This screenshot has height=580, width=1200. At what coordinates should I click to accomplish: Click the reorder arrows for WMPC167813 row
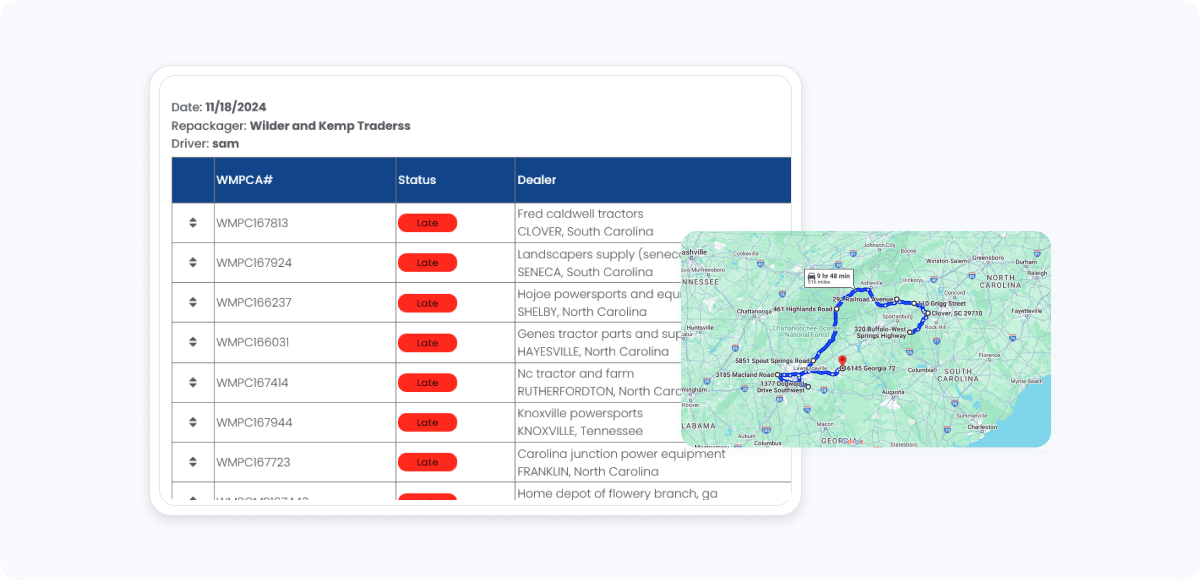click(193, 223)
